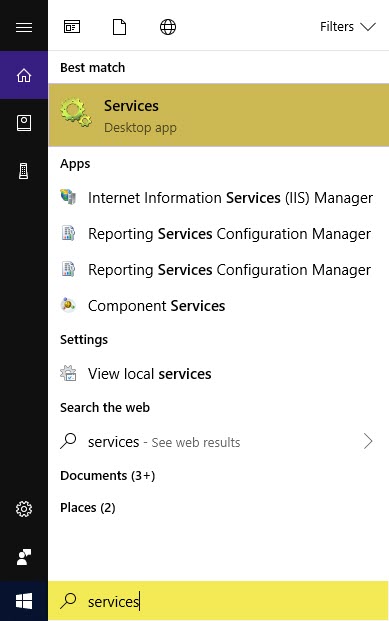Screen dimensions: 389x621
Task: Open web results chevron arrow
Action: tap(368, 441)
